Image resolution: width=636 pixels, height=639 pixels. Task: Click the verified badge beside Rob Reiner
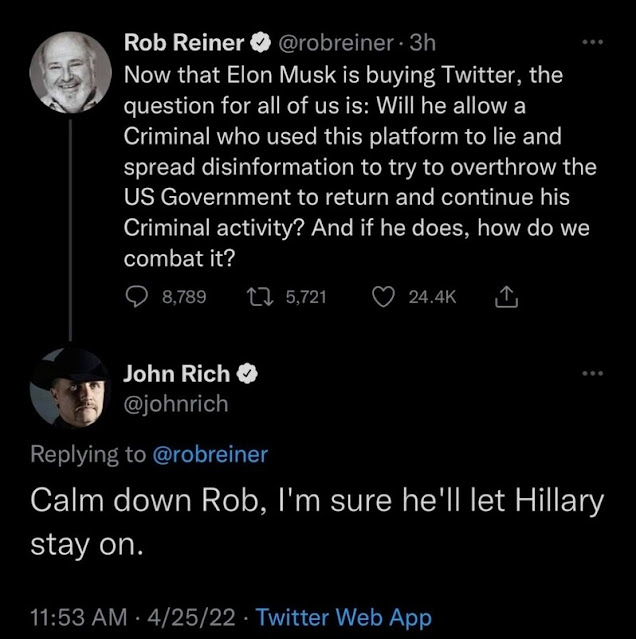257,44
